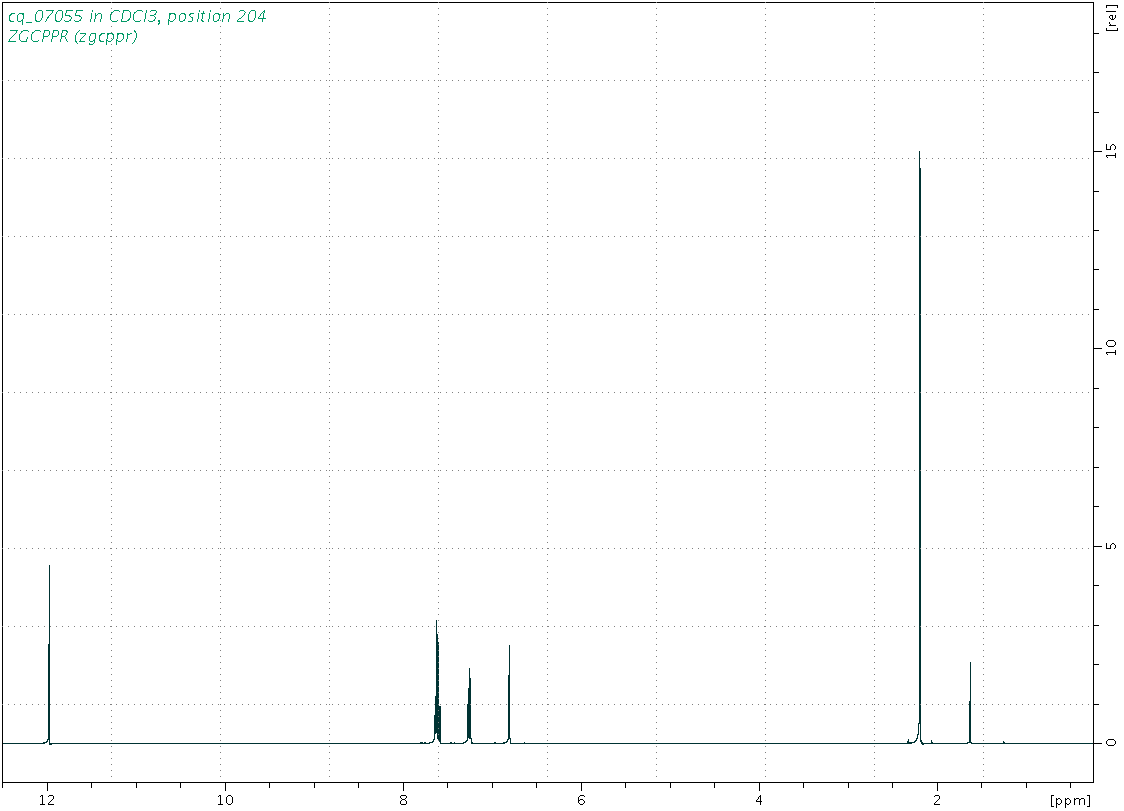Image resolution: width=1124 pixels, height=811 pixels.
Task: Click the 15 label on the rel intensity axis
Action: click(x=1111, y=150)
